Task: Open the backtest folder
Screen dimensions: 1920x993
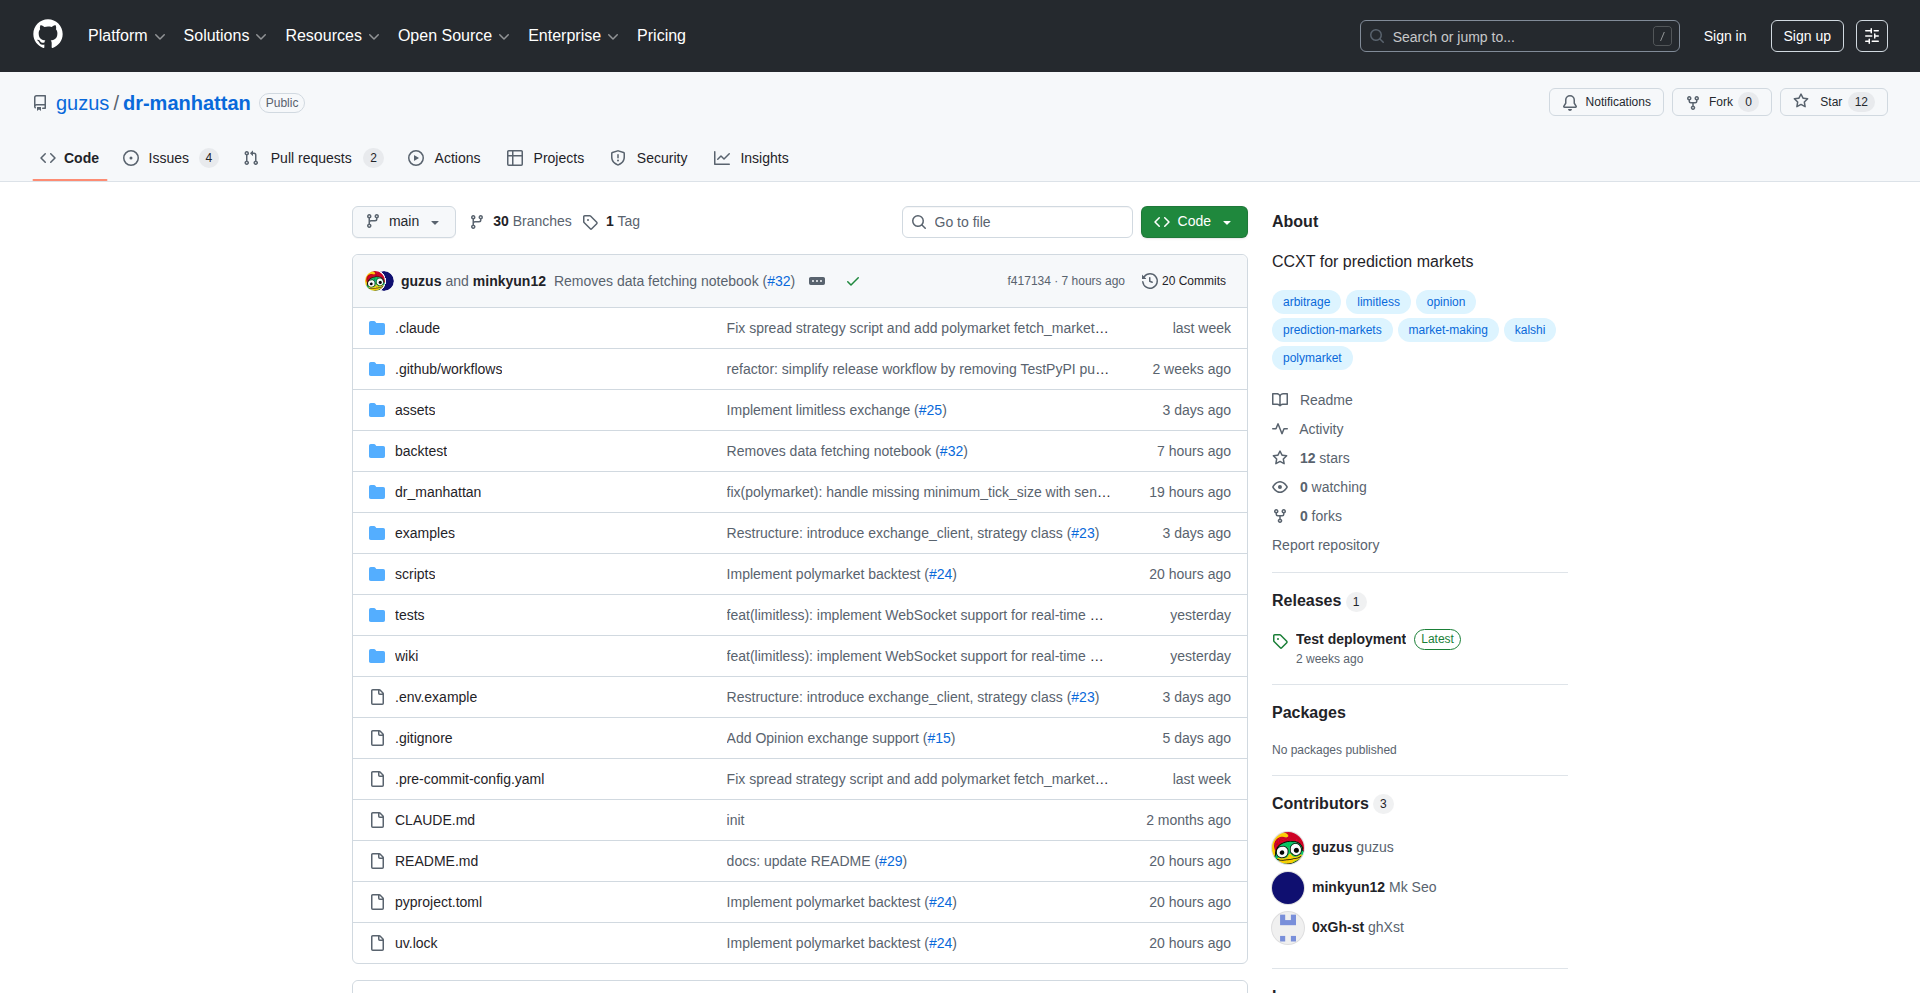Action: (x=421, y=451)
